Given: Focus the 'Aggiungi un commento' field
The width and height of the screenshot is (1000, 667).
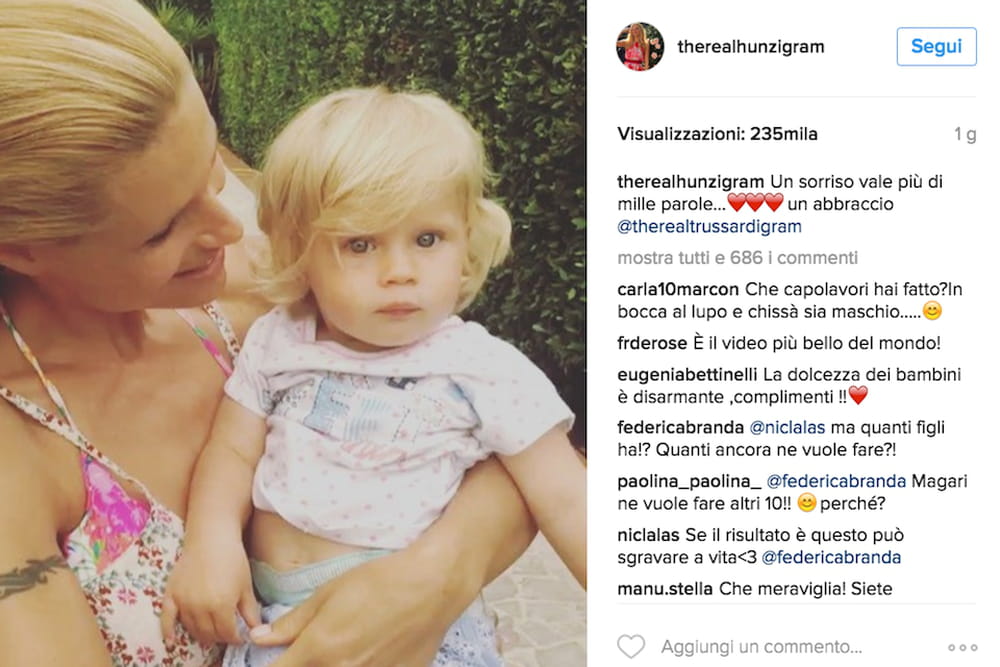Looking at the screenshot, I should coord(761,647).
